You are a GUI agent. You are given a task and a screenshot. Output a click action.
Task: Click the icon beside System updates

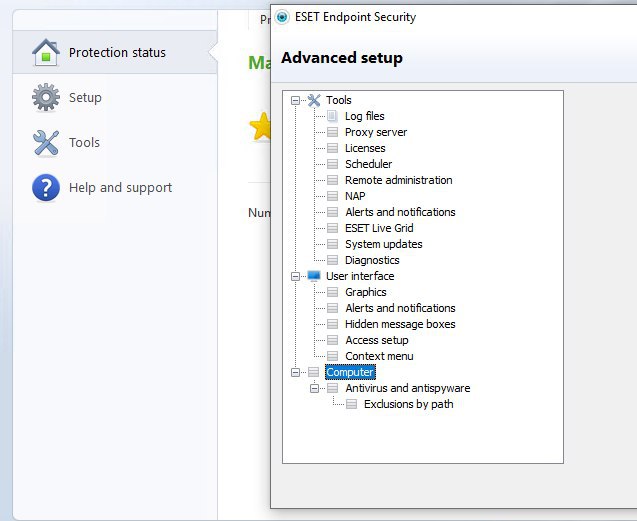(x=332, y=244)
